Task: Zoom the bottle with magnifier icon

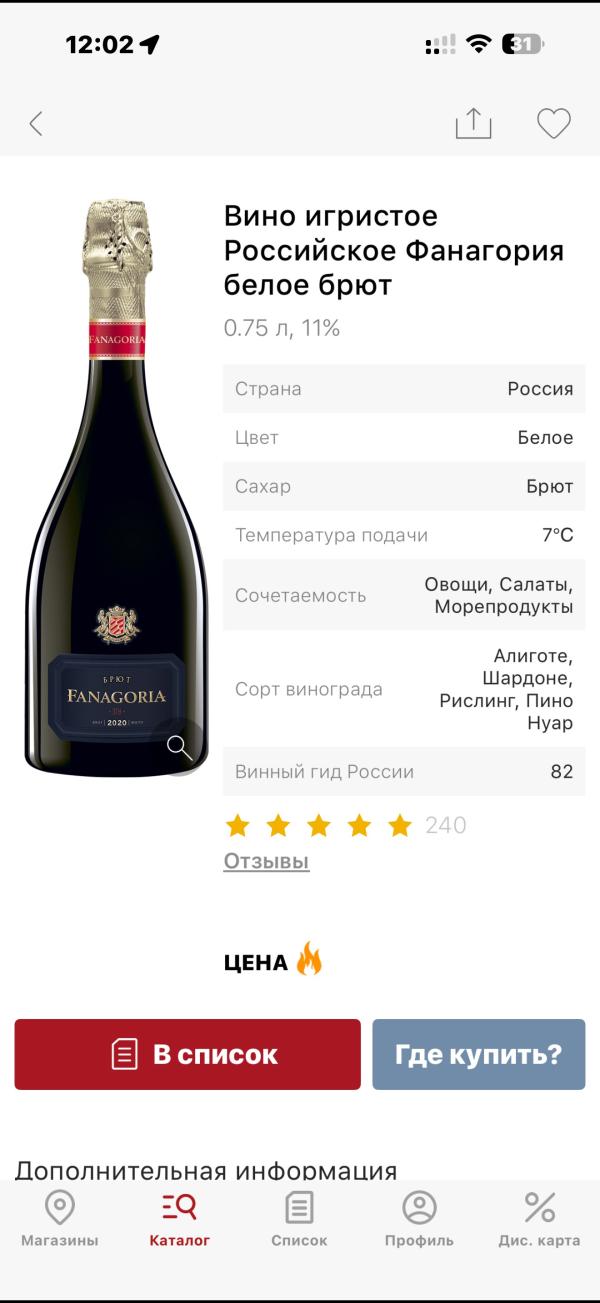Action: click(x=180, y=747)
